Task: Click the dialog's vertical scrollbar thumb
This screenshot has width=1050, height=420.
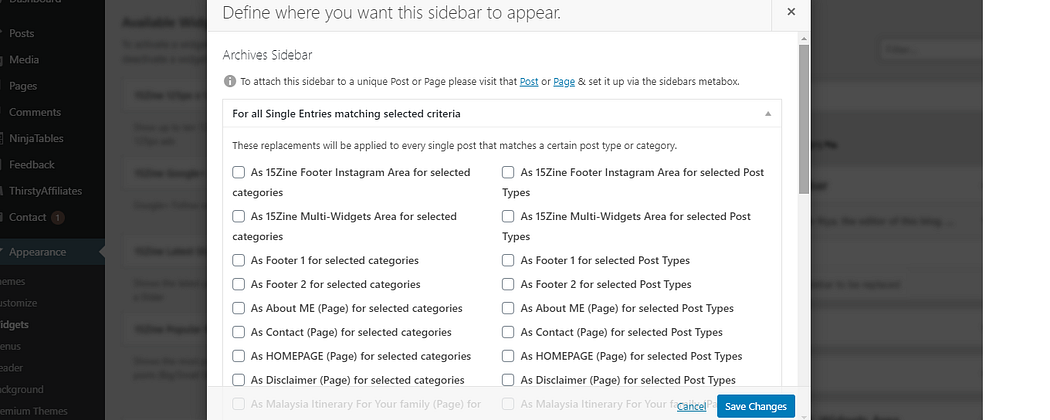Action: click(804, 119)
